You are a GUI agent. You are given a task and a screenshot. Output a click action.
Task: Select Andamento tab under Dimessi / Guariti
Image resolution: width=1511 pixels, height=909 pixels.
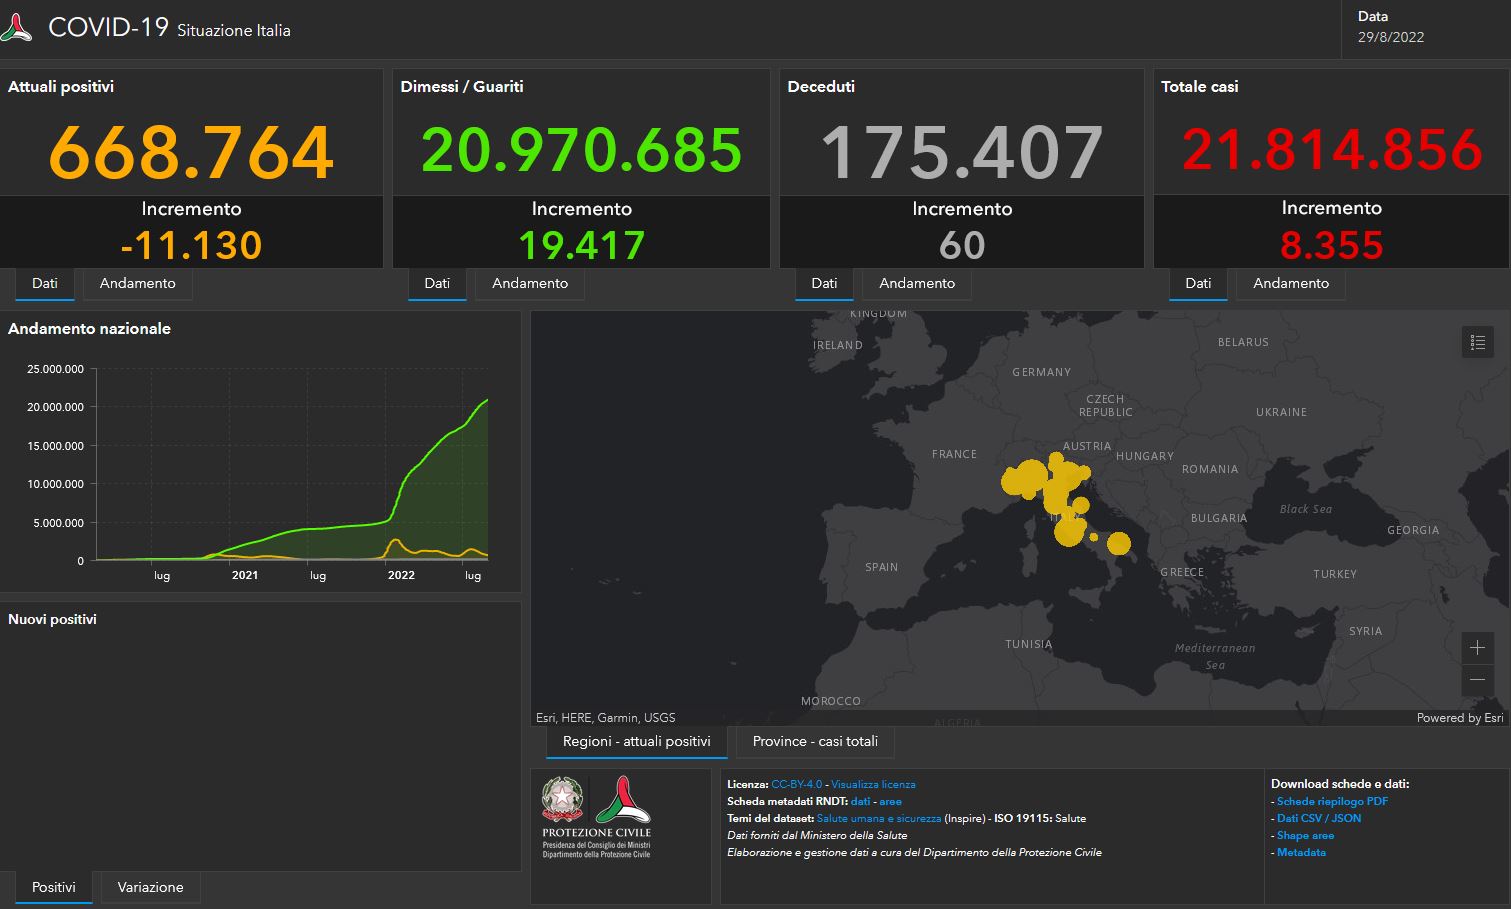(529, 283)
